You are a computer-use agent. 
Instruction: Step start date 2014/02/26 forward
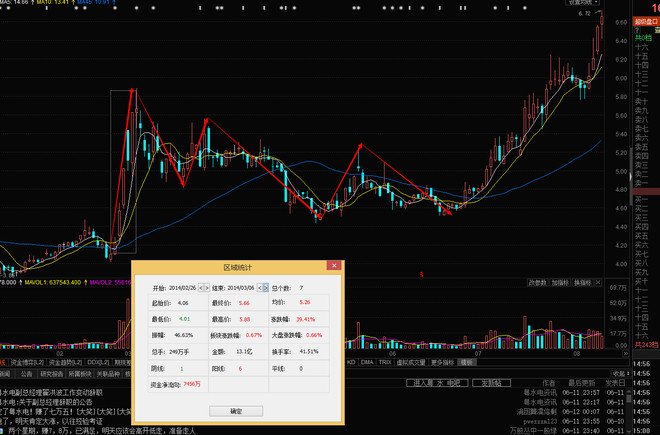coord(207,288)
